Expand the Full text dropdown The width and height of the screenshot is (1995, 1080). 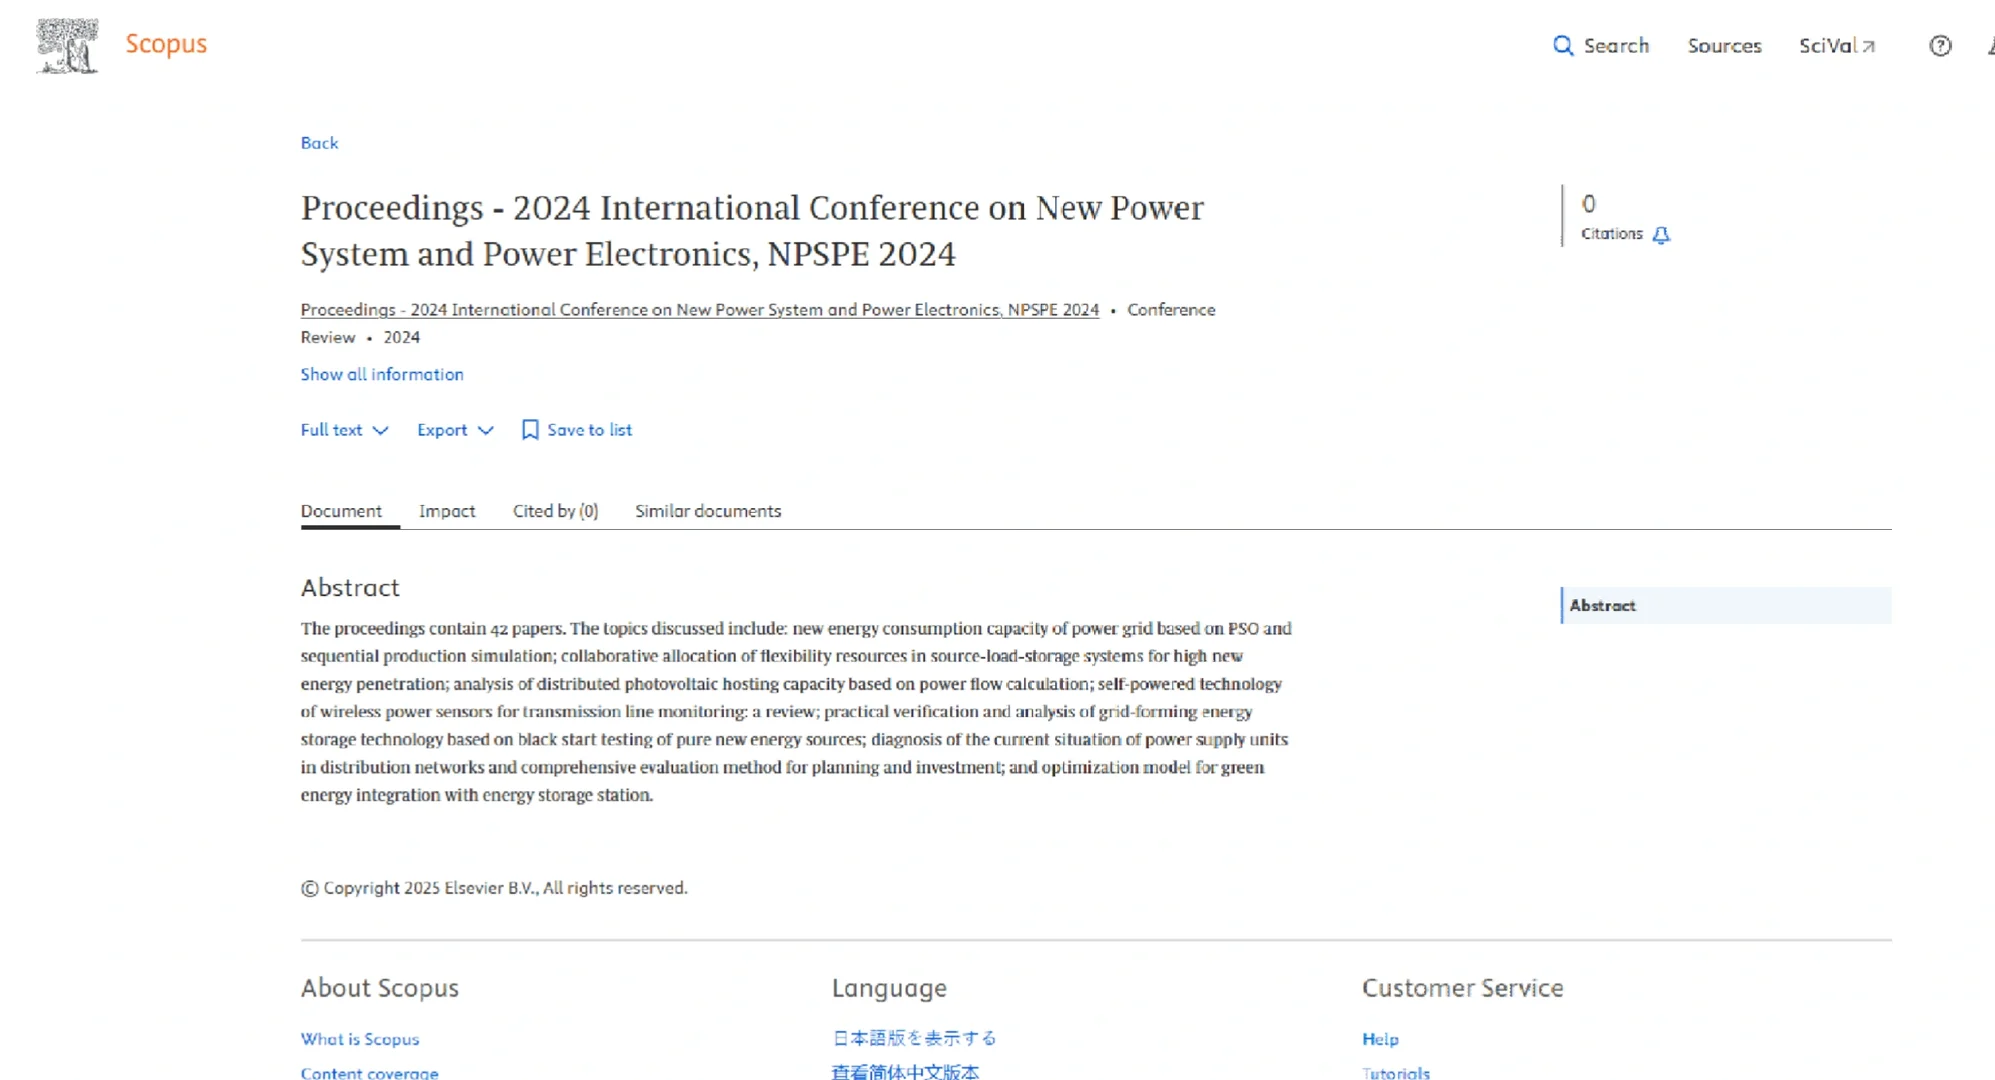coord(344,430)
